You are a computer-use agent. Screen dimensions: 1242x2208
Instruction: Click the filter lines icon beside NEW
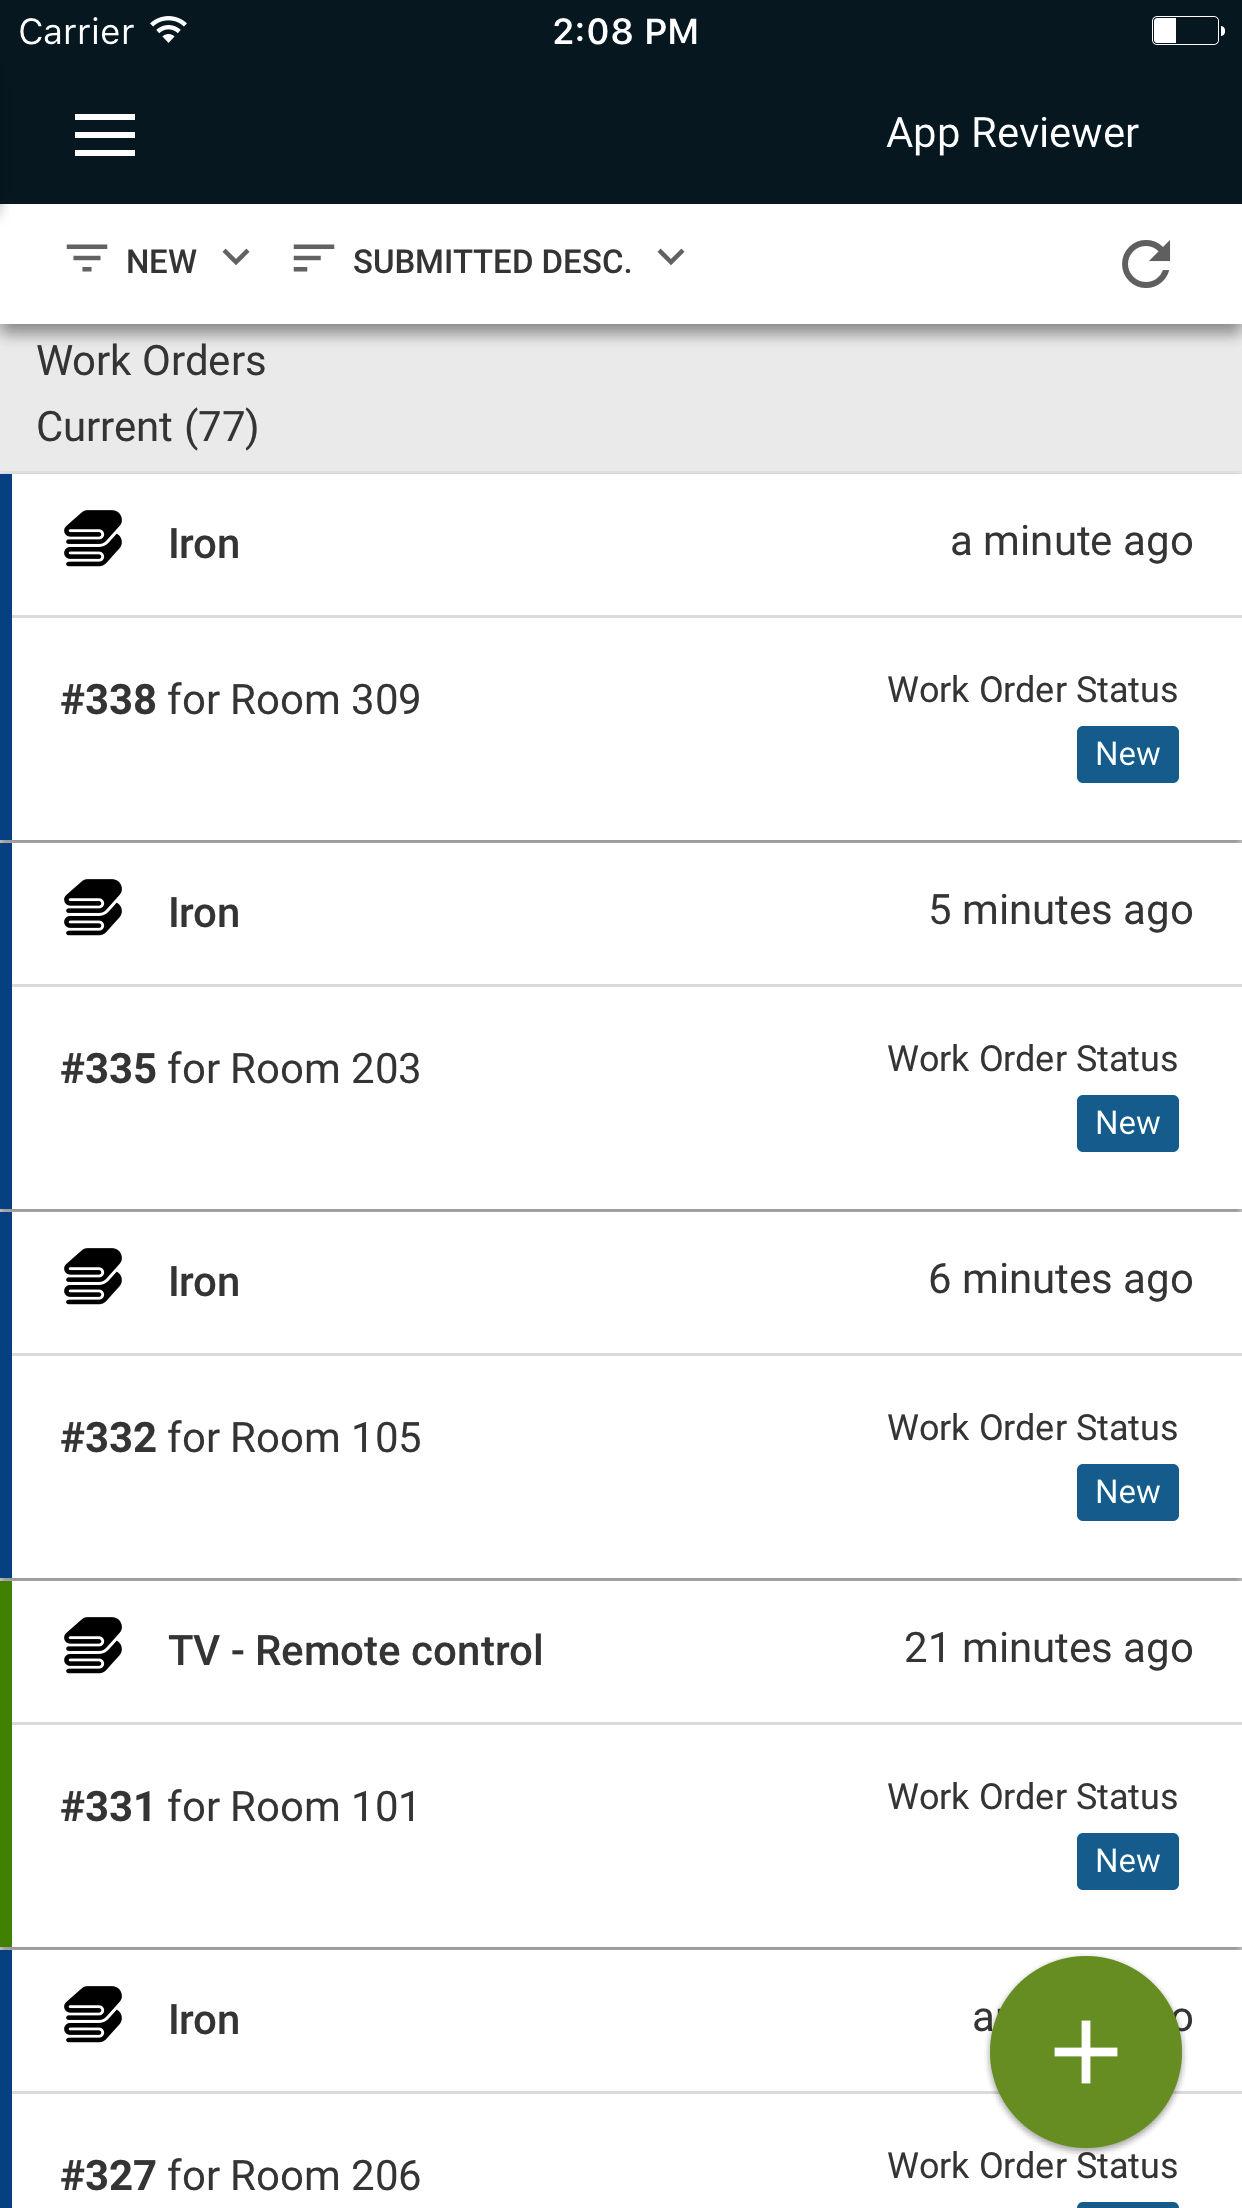coord(87,259)
